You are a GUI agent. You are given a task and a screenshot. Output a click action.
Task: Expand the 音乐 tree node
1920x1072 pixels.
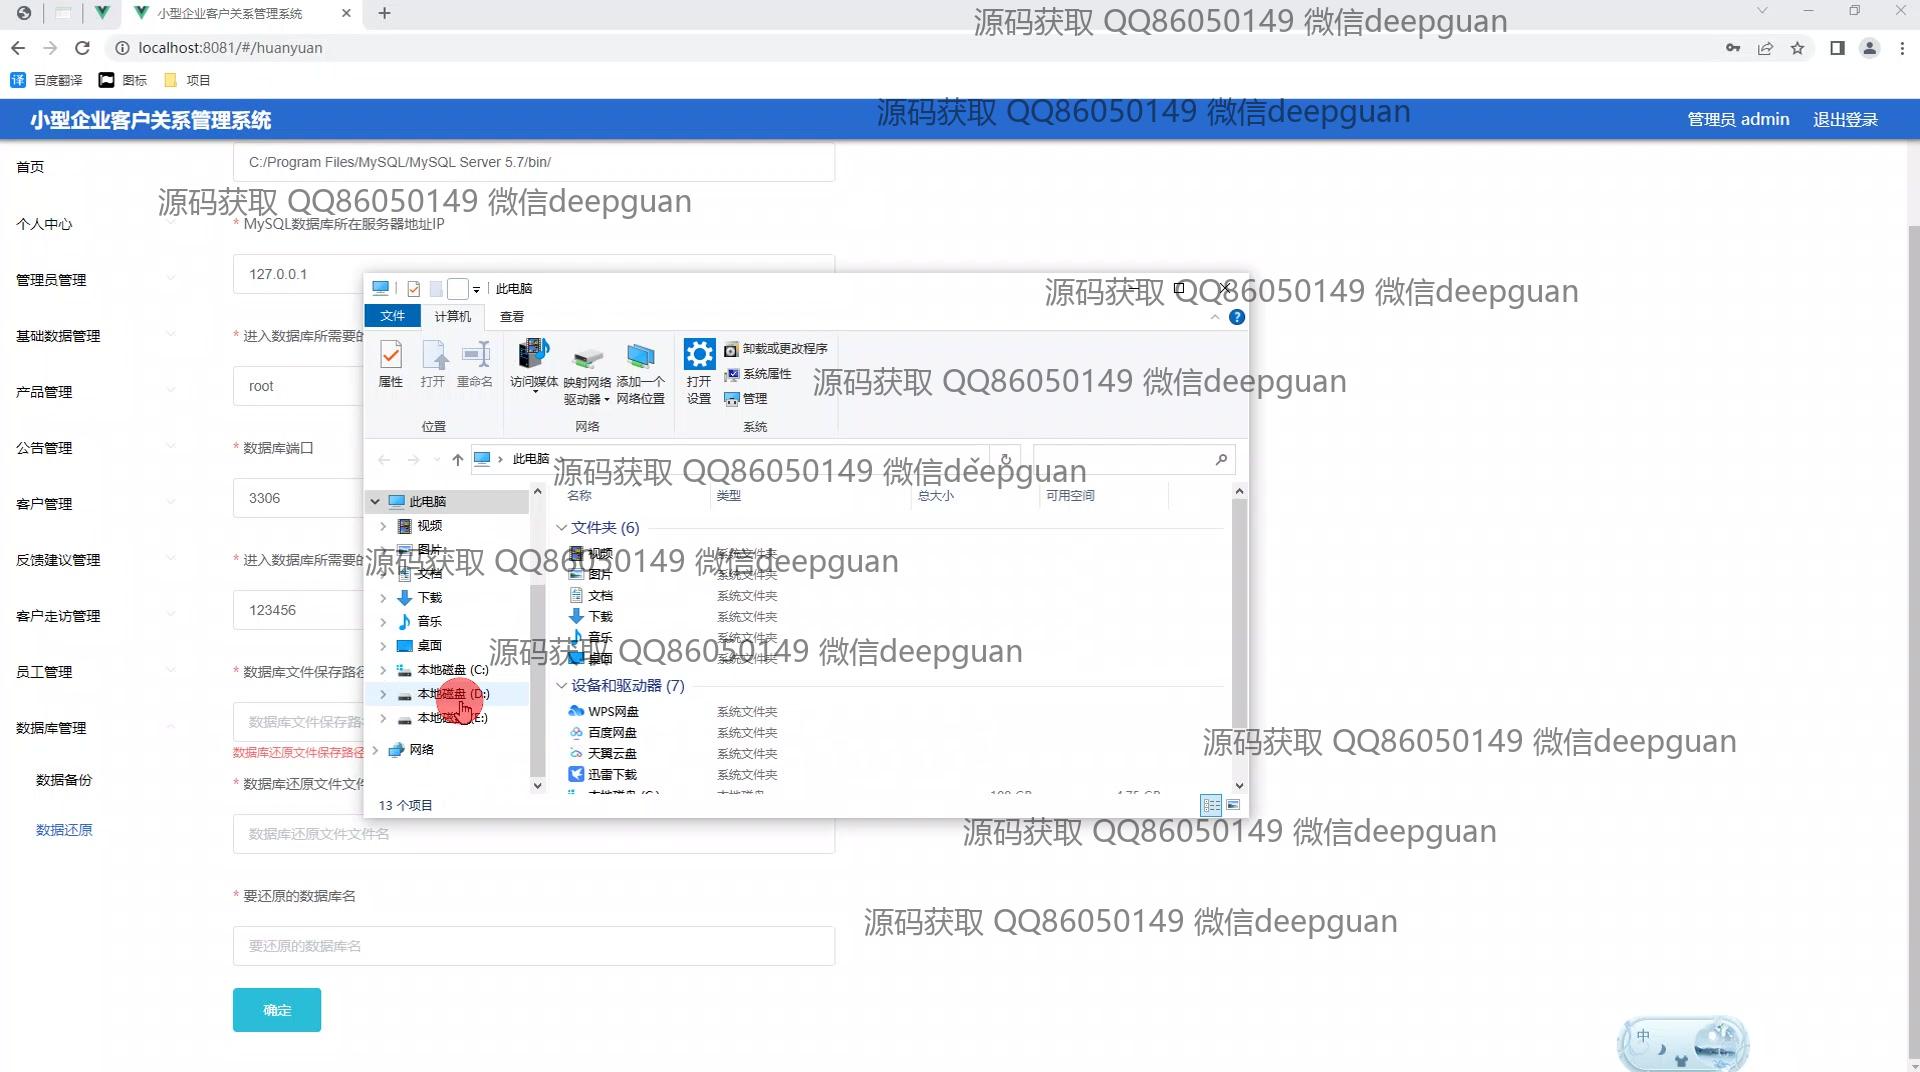coord(383,622)
